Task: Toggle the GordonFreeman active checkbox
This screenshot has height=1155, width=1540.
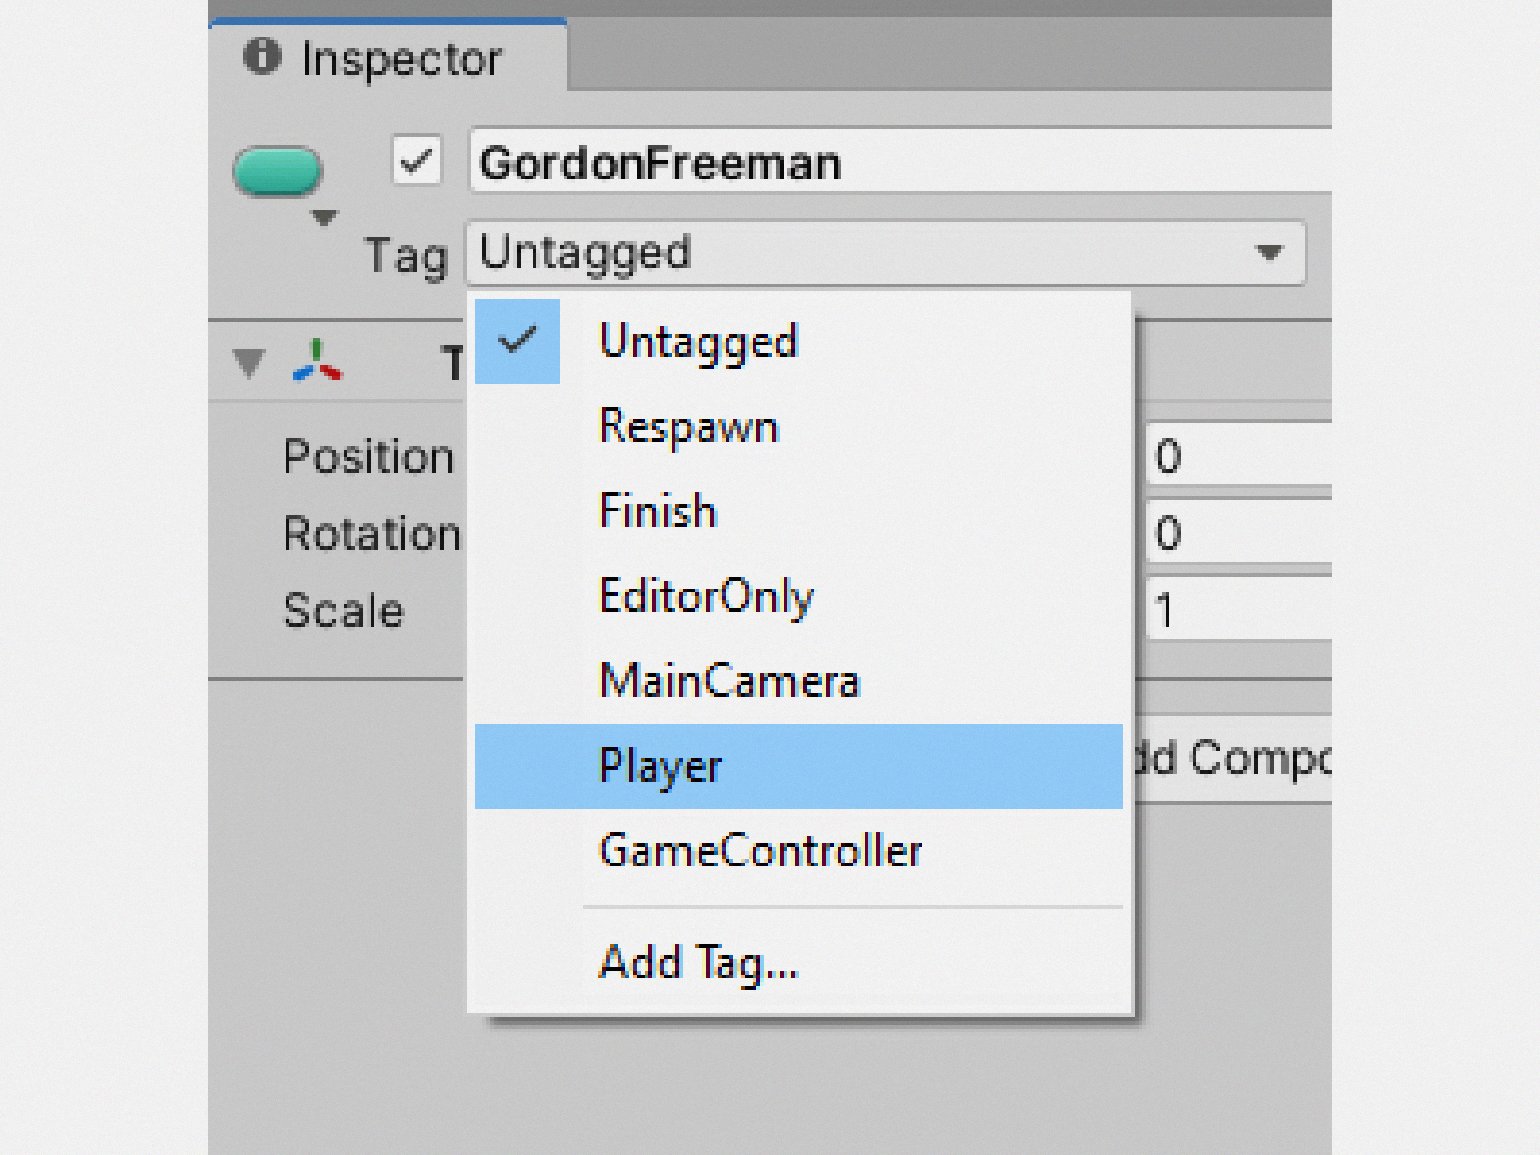Action: (416, 161)
